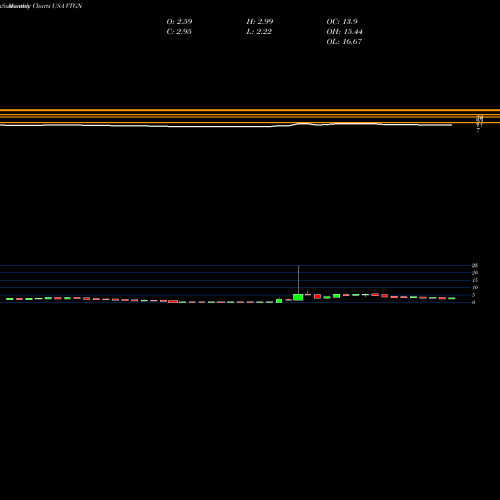The image size is (500, 500).
Task: Select the largest green candle with tall wick
Action: click(298, 297)
